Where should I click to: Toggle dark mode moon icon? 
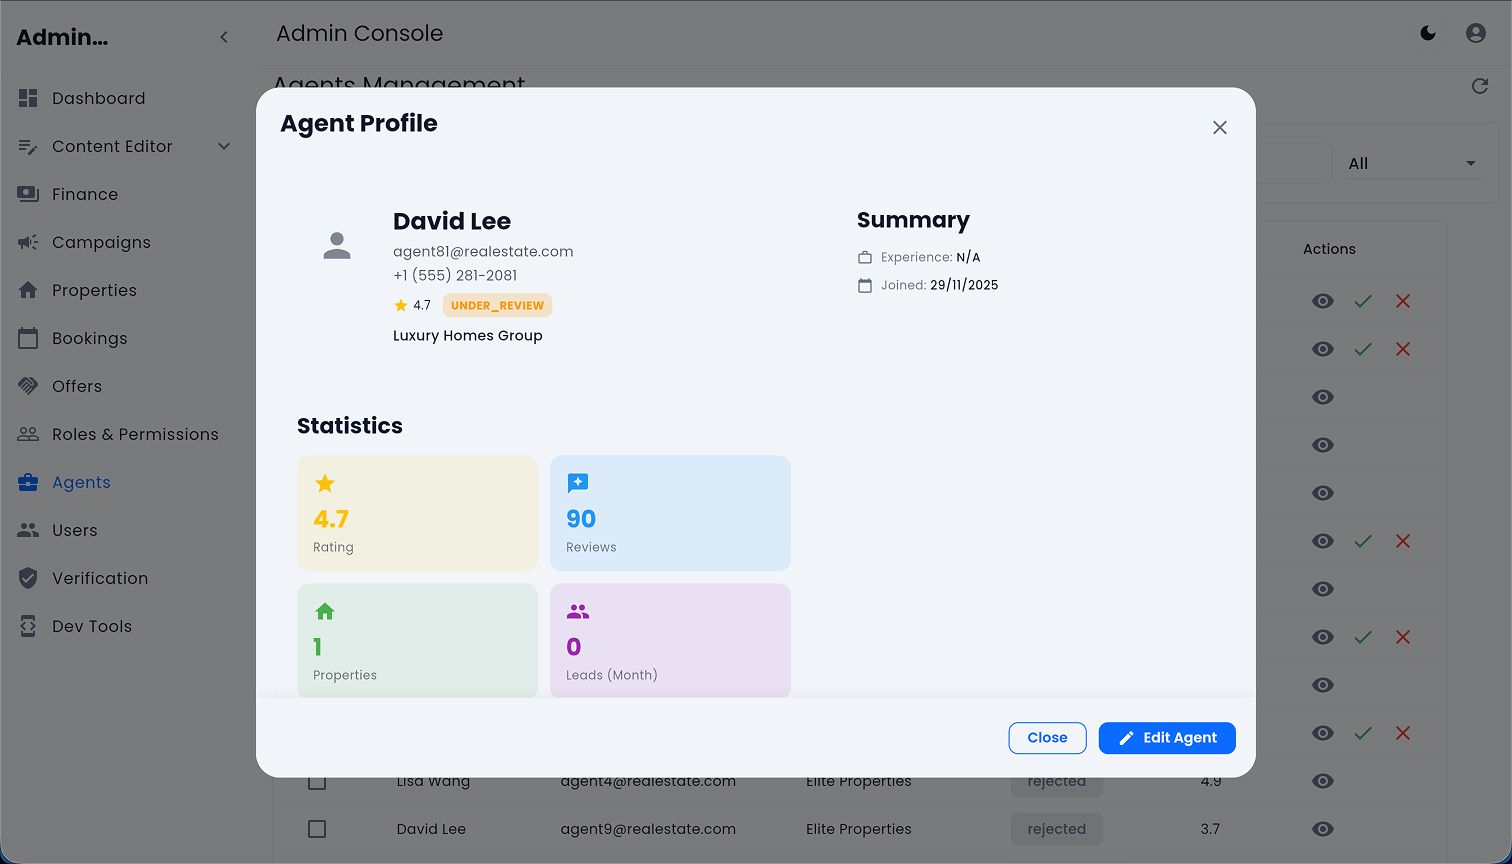[x=1428, y=33]
